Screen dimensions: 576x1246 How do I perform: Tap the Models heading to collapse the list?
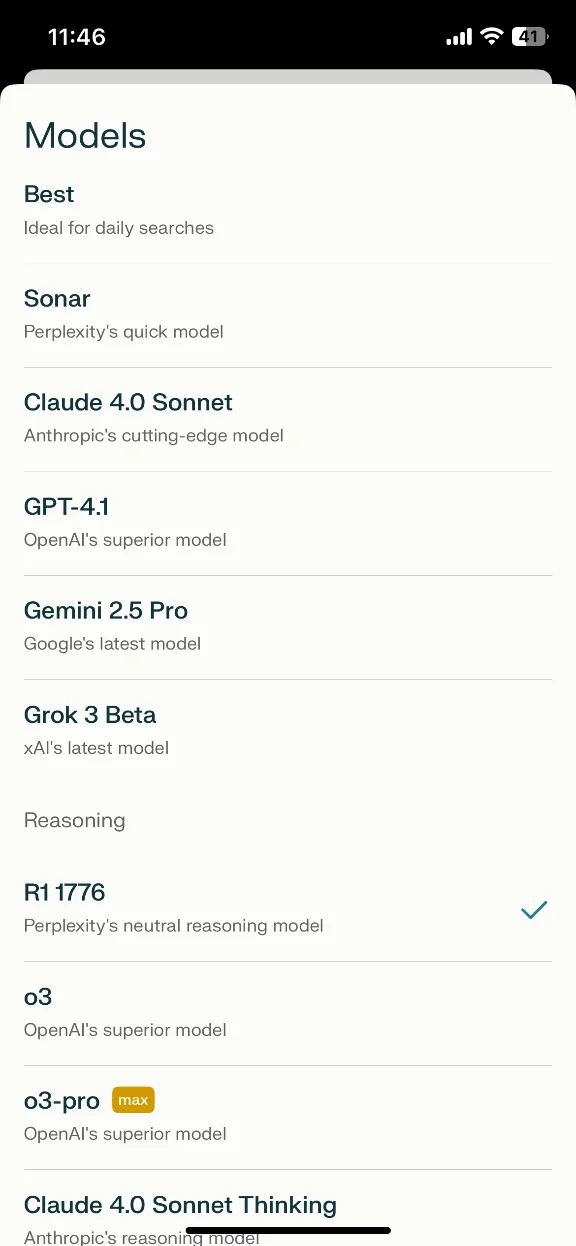point(85,135)
